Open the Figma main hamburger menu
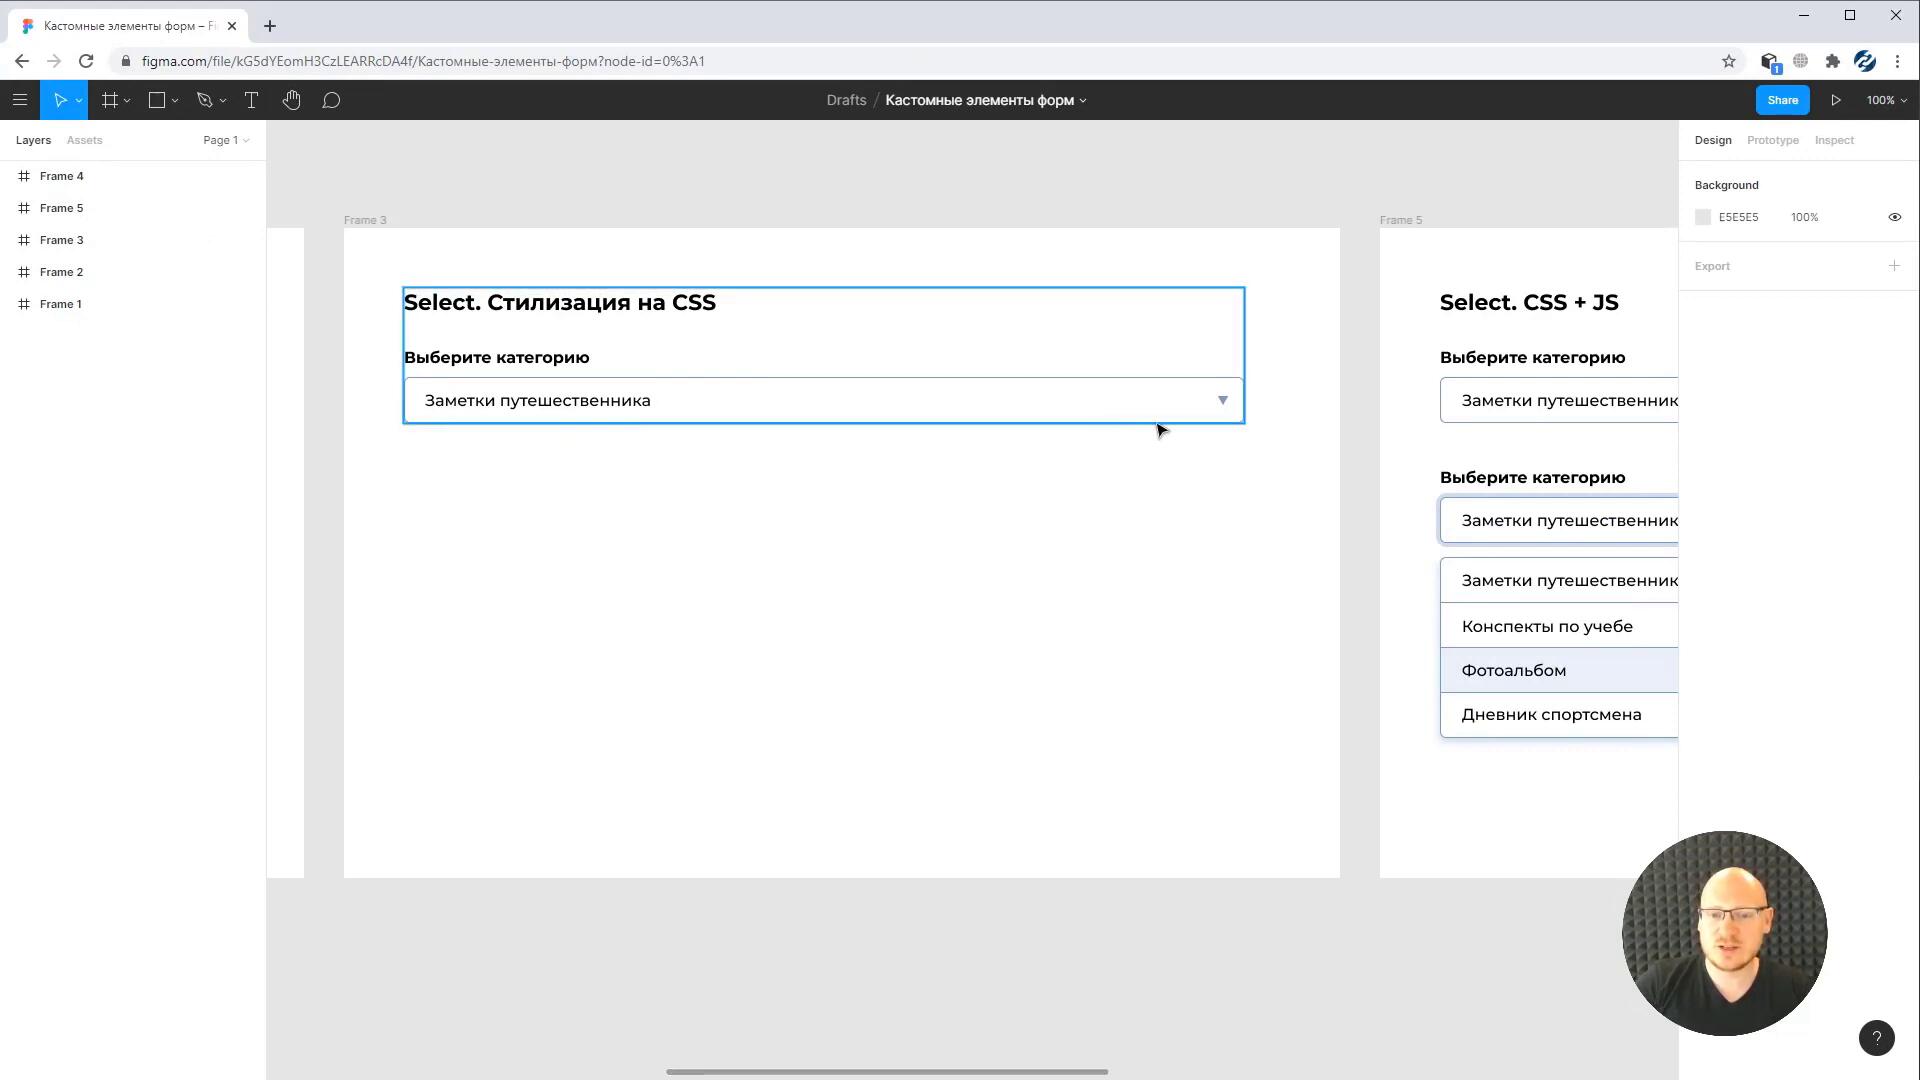 (x=20, y=100)
